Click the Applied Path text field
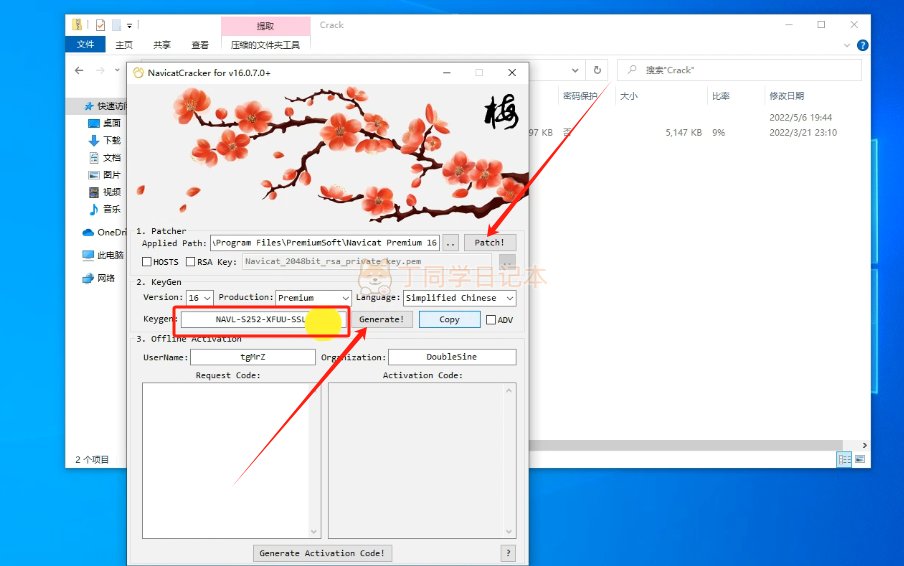This screenshot has height=566, width=904. point(325,243)
